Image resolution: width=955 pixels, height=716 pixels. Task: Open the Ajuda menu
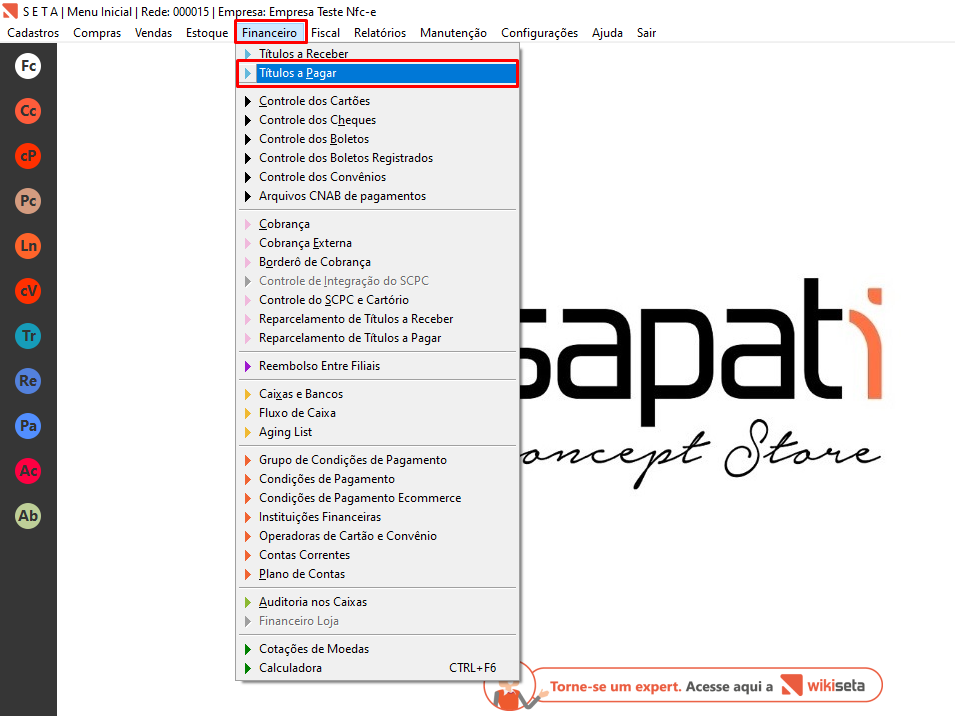(607, 33)
